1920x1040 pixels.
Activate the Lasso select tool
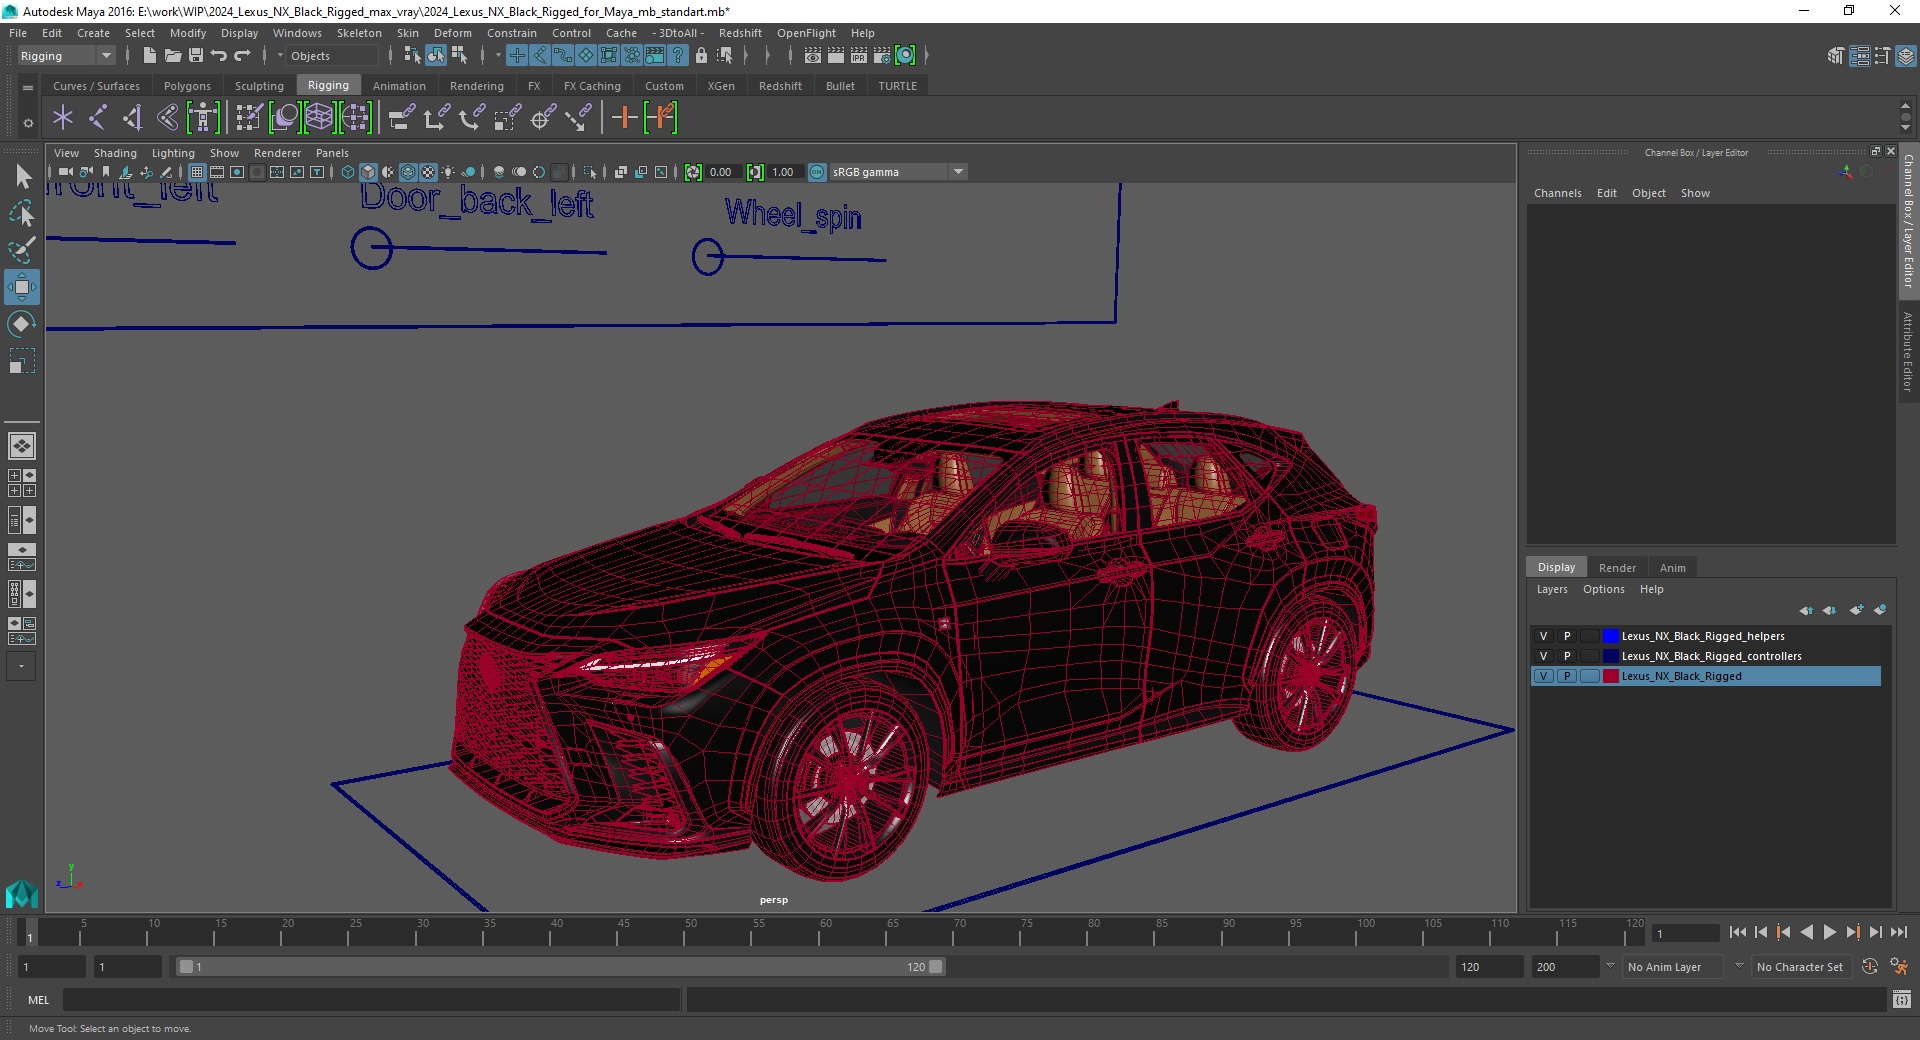point(22,213)
